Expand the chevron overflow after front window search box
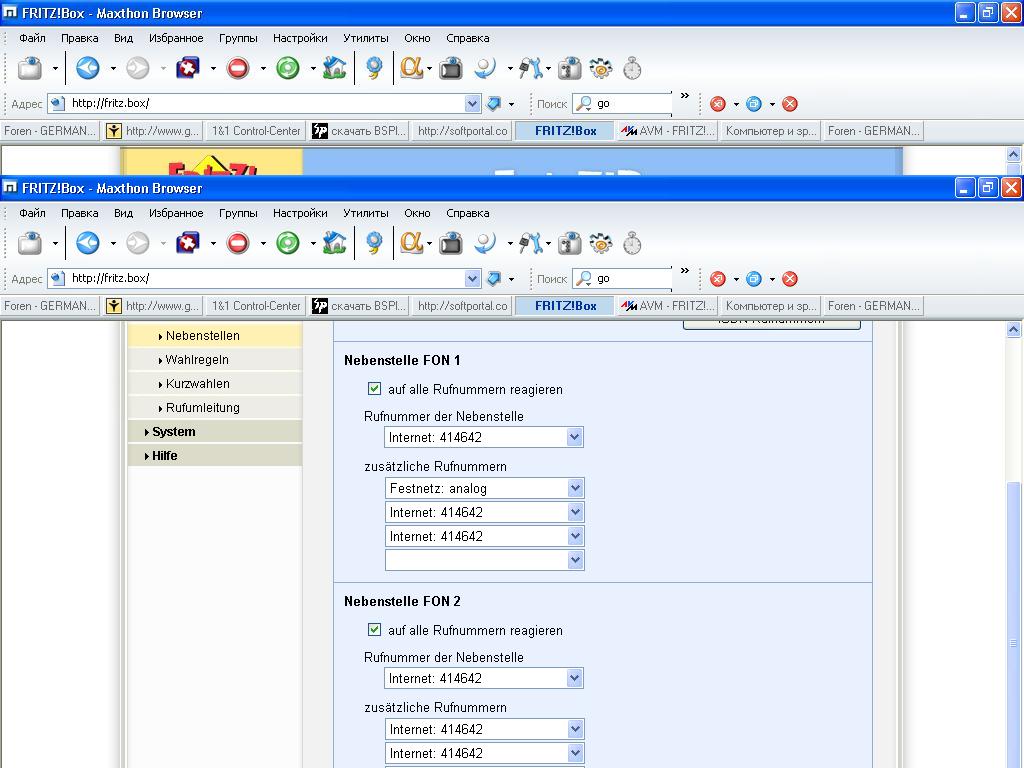 coord(684,270)
